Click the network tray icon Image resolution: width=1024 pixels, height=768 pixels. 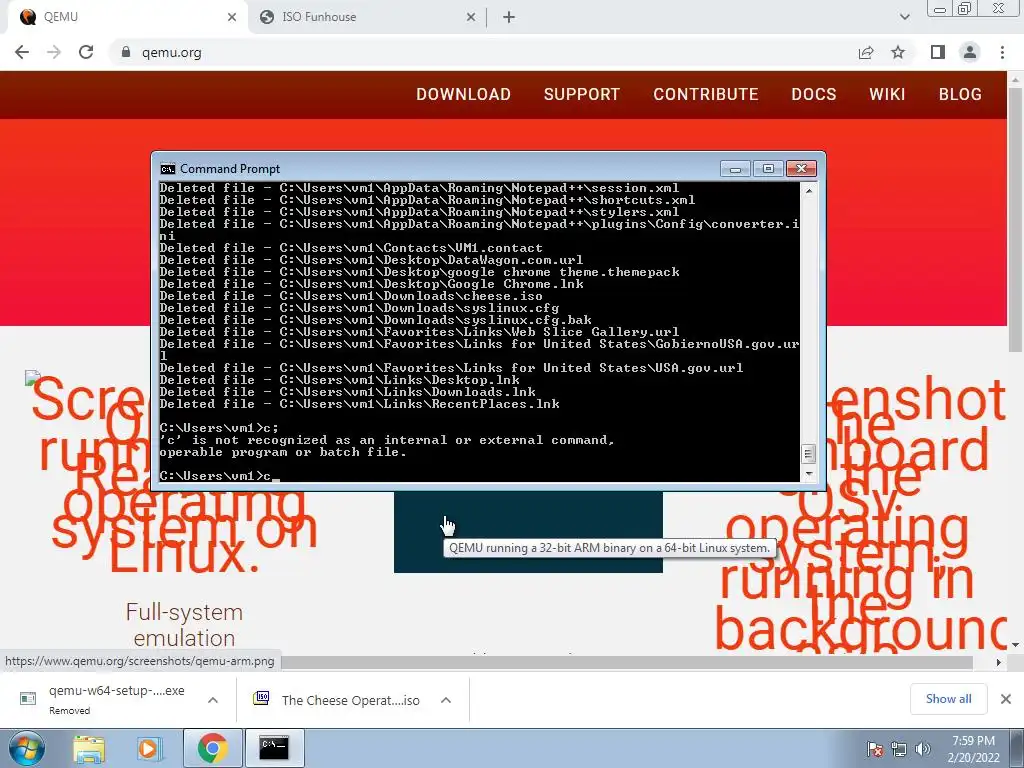pyautogui.click(x=899, y=749)
